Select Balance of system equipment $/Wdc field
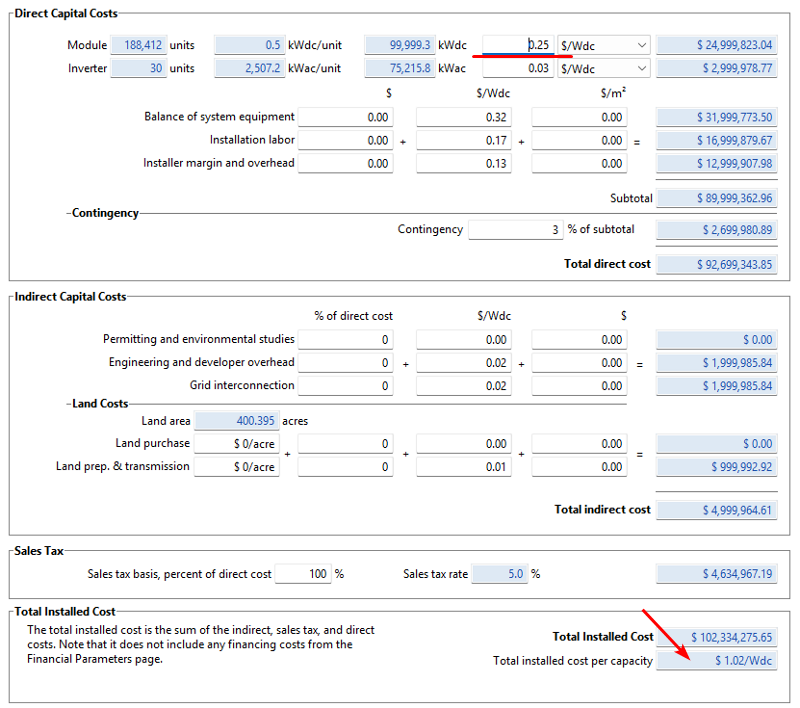 tap(463, 117)
